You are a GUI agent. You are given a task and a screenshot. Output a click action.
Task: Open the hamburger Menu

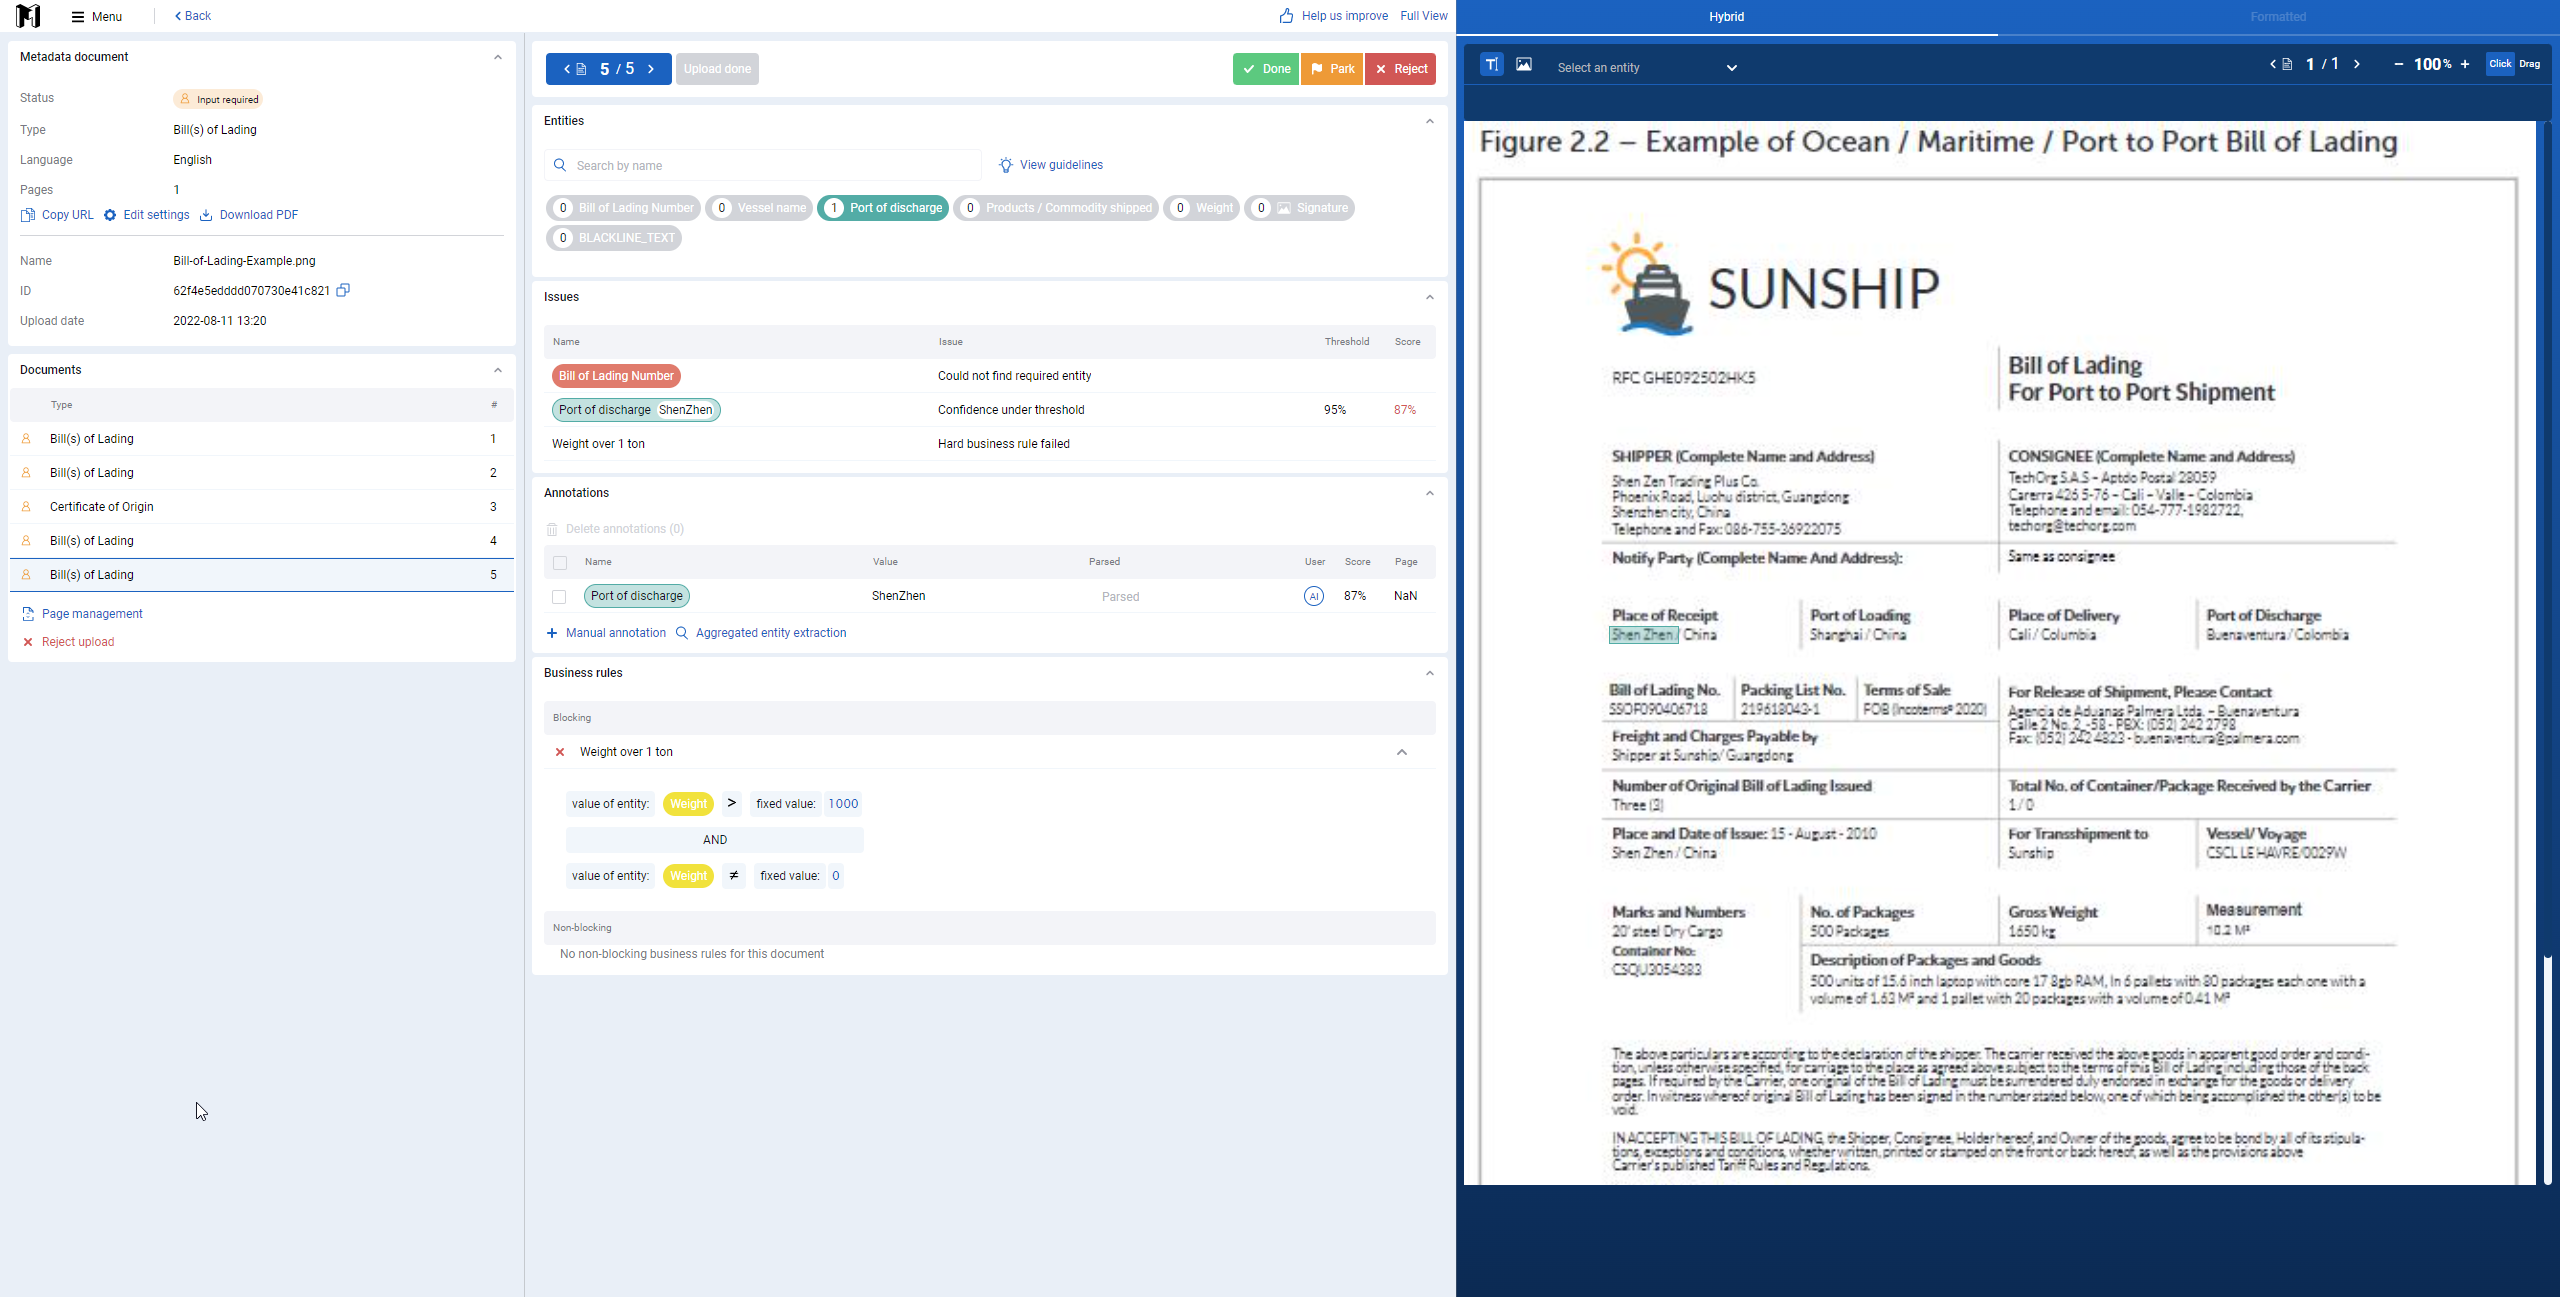(x=97, y=16)
